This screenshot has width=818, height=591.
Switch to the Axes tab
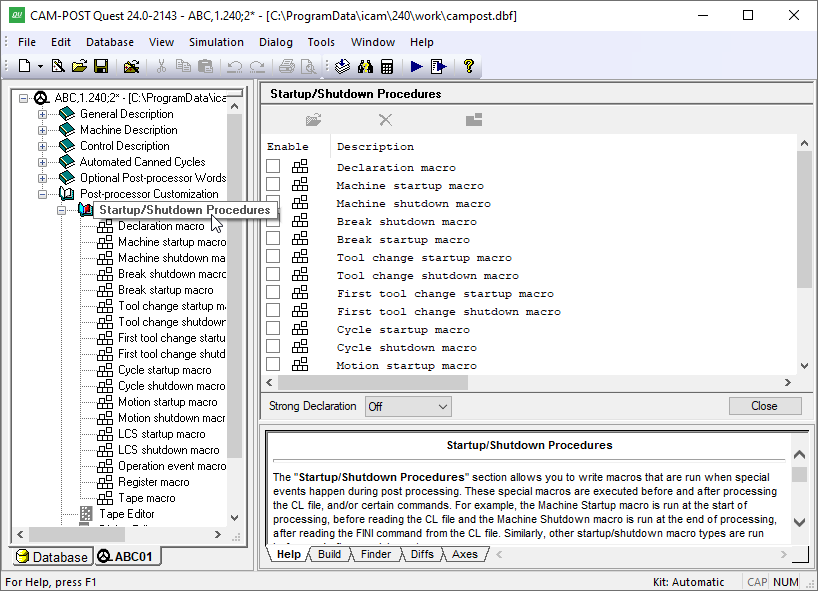(x=464, y=554)
